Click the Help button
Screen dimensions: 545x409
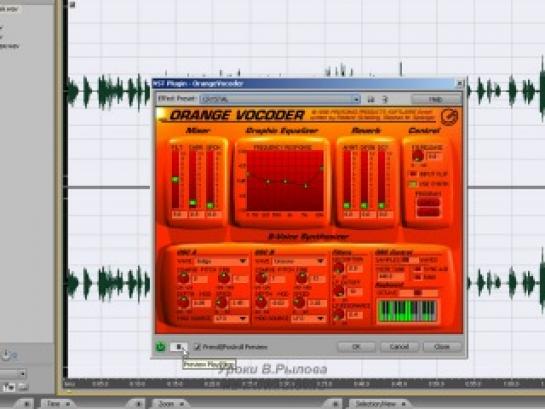tap(436, 99)
